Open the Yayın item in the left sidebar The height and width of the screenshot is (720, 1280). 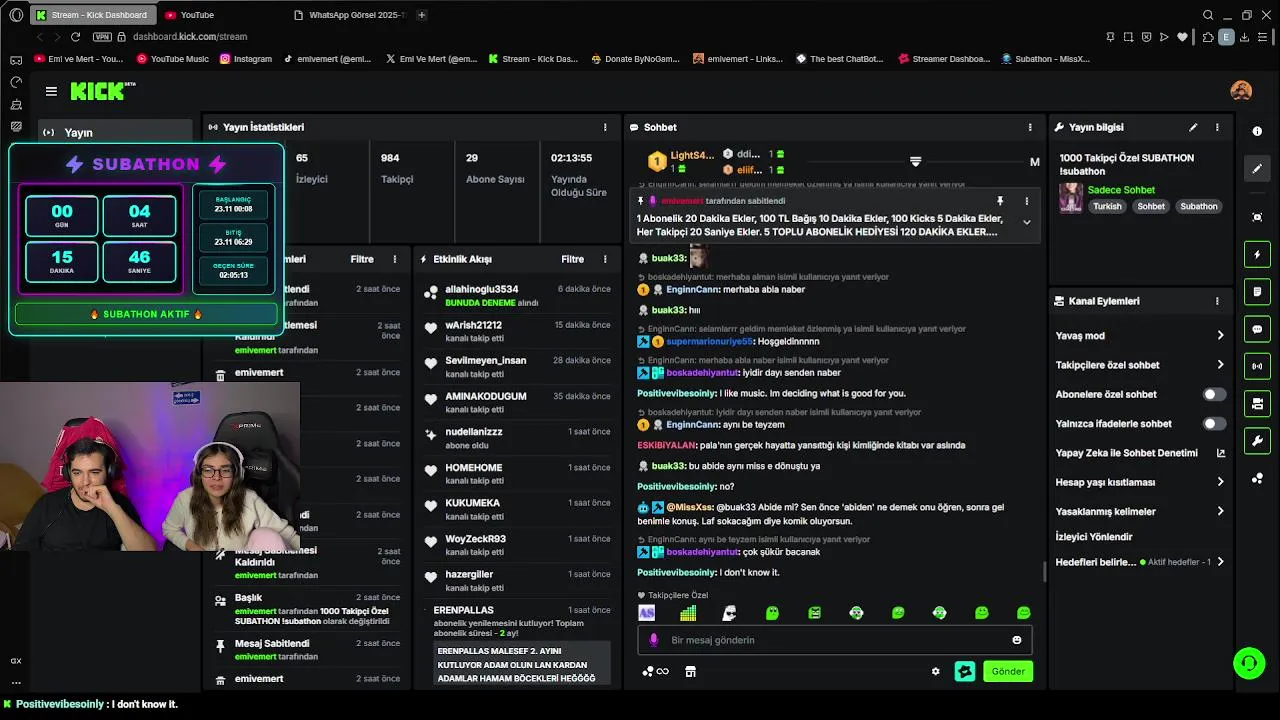click(x=115, y=132)
